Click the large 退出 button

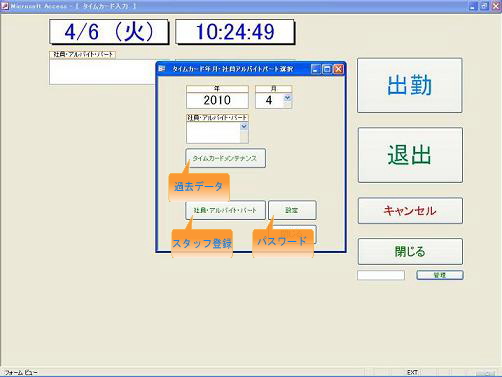pos(410,155)
